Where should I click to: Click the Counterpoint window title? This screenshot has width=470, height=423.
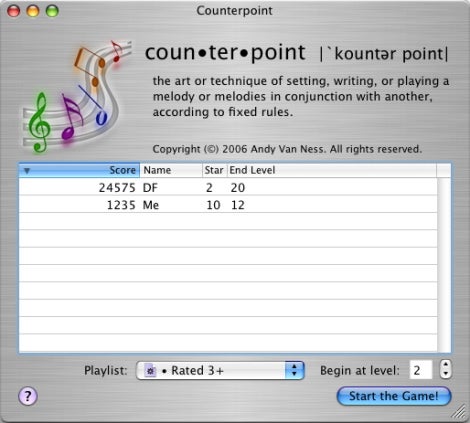click(x=234, y=10)
